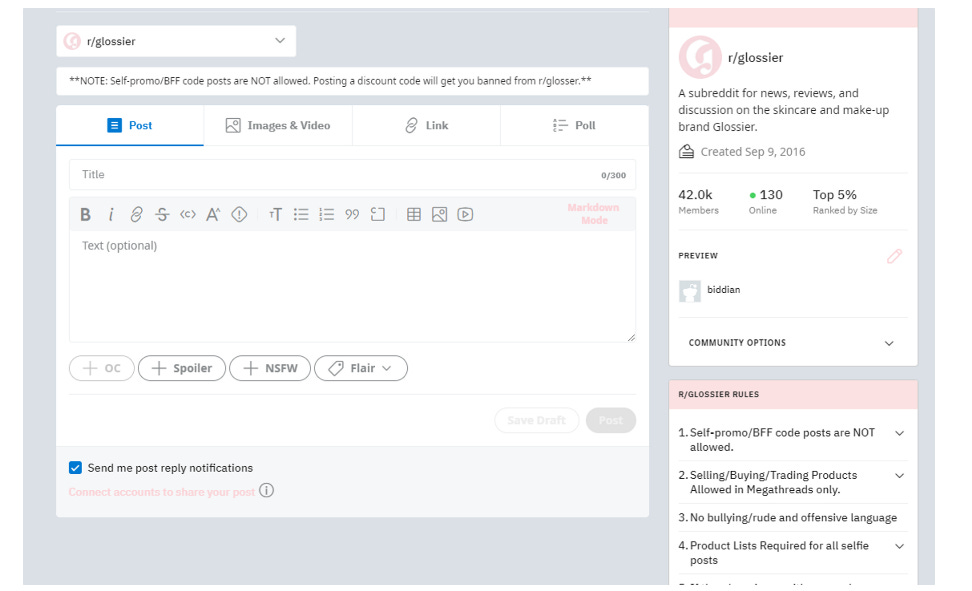Click the info icon beside Connect accounts

(x=267, y=491)
